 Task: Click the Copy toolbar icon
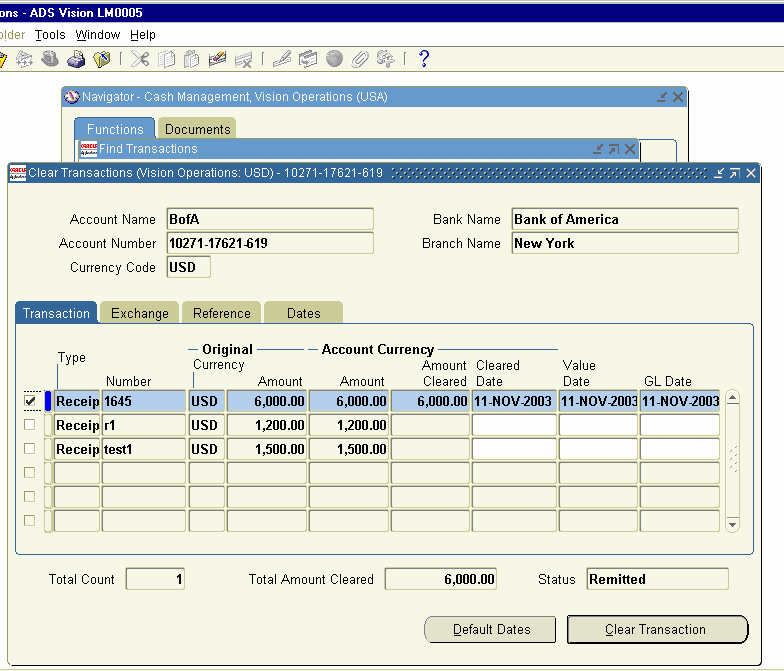[x=166, y=59]
